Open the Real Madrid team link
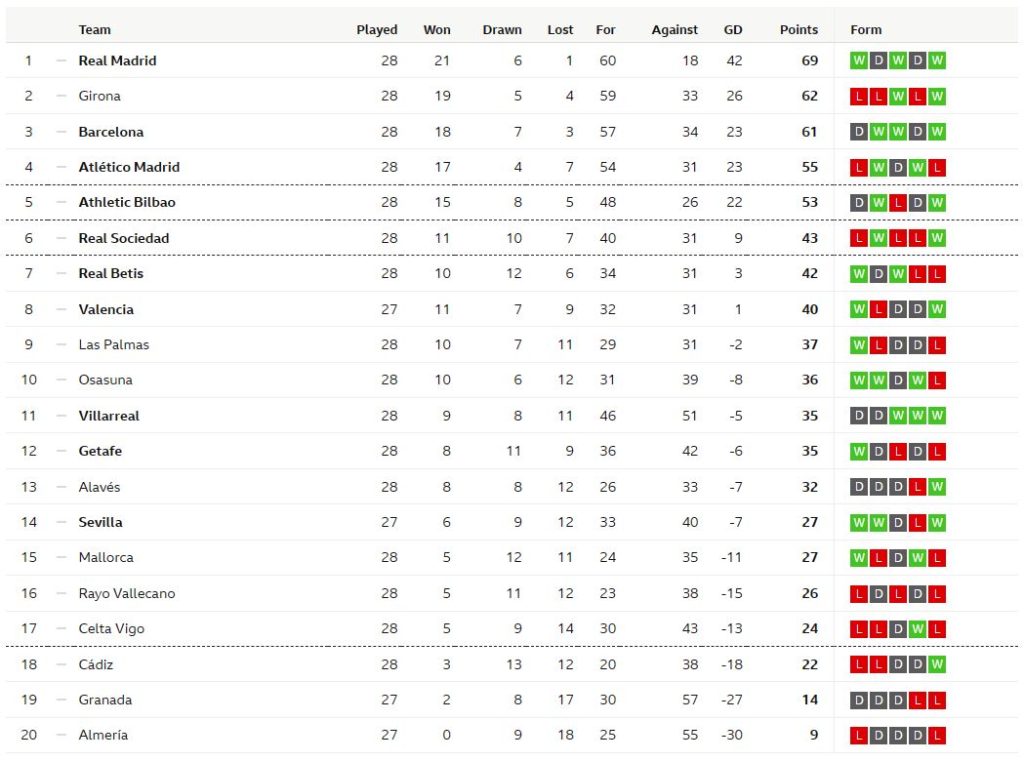This screenshot has width=1024, height=761. coord(117,61)
